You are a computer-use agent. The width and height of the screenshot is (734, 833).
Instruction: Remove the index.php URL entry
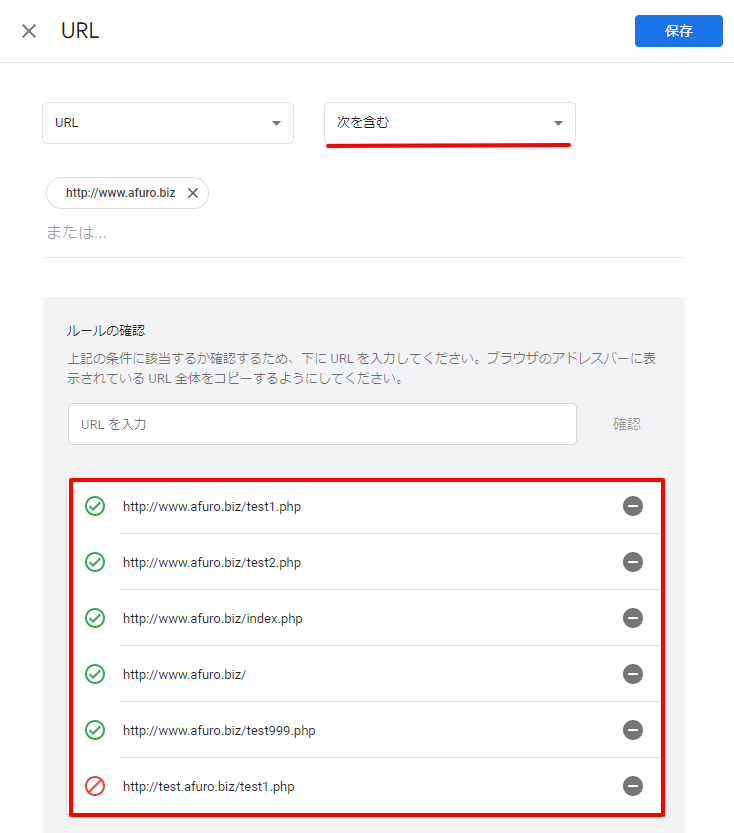coord(633,618)
